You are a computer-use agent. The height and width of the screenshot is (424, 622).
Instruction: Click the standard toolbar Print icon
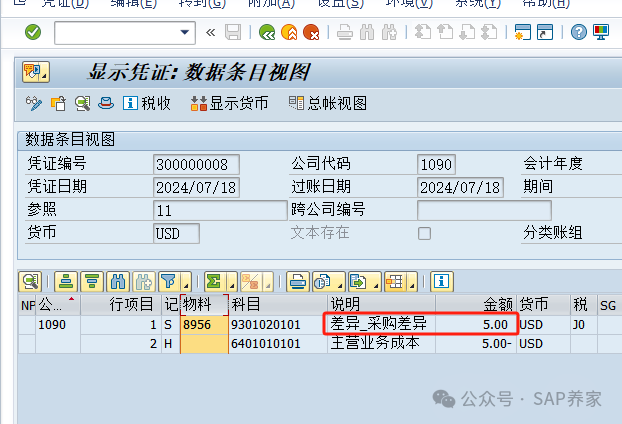tap(345, 32)
